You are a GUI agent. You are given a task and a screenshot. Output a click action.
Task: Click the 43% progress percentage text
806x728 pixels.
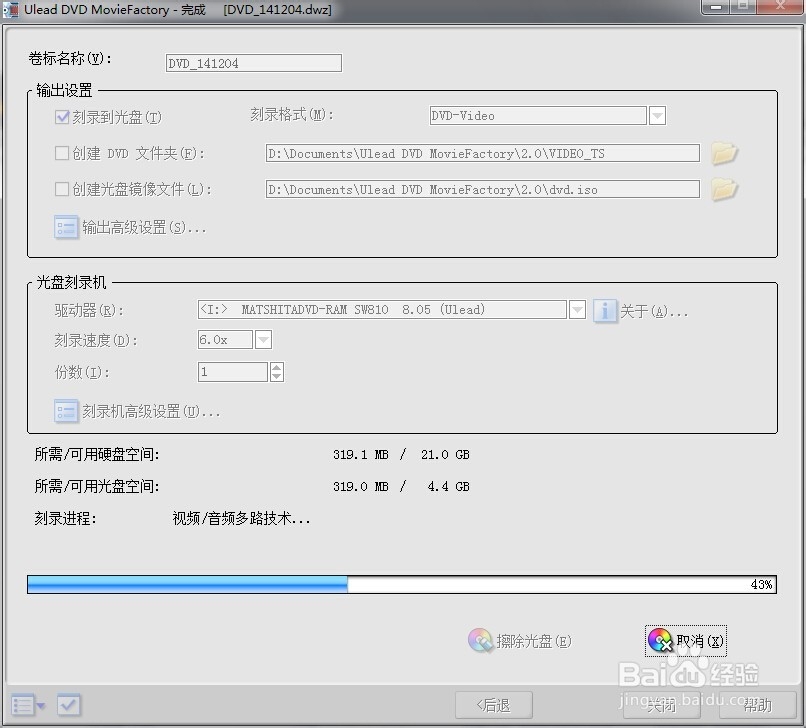click(761, 584)
